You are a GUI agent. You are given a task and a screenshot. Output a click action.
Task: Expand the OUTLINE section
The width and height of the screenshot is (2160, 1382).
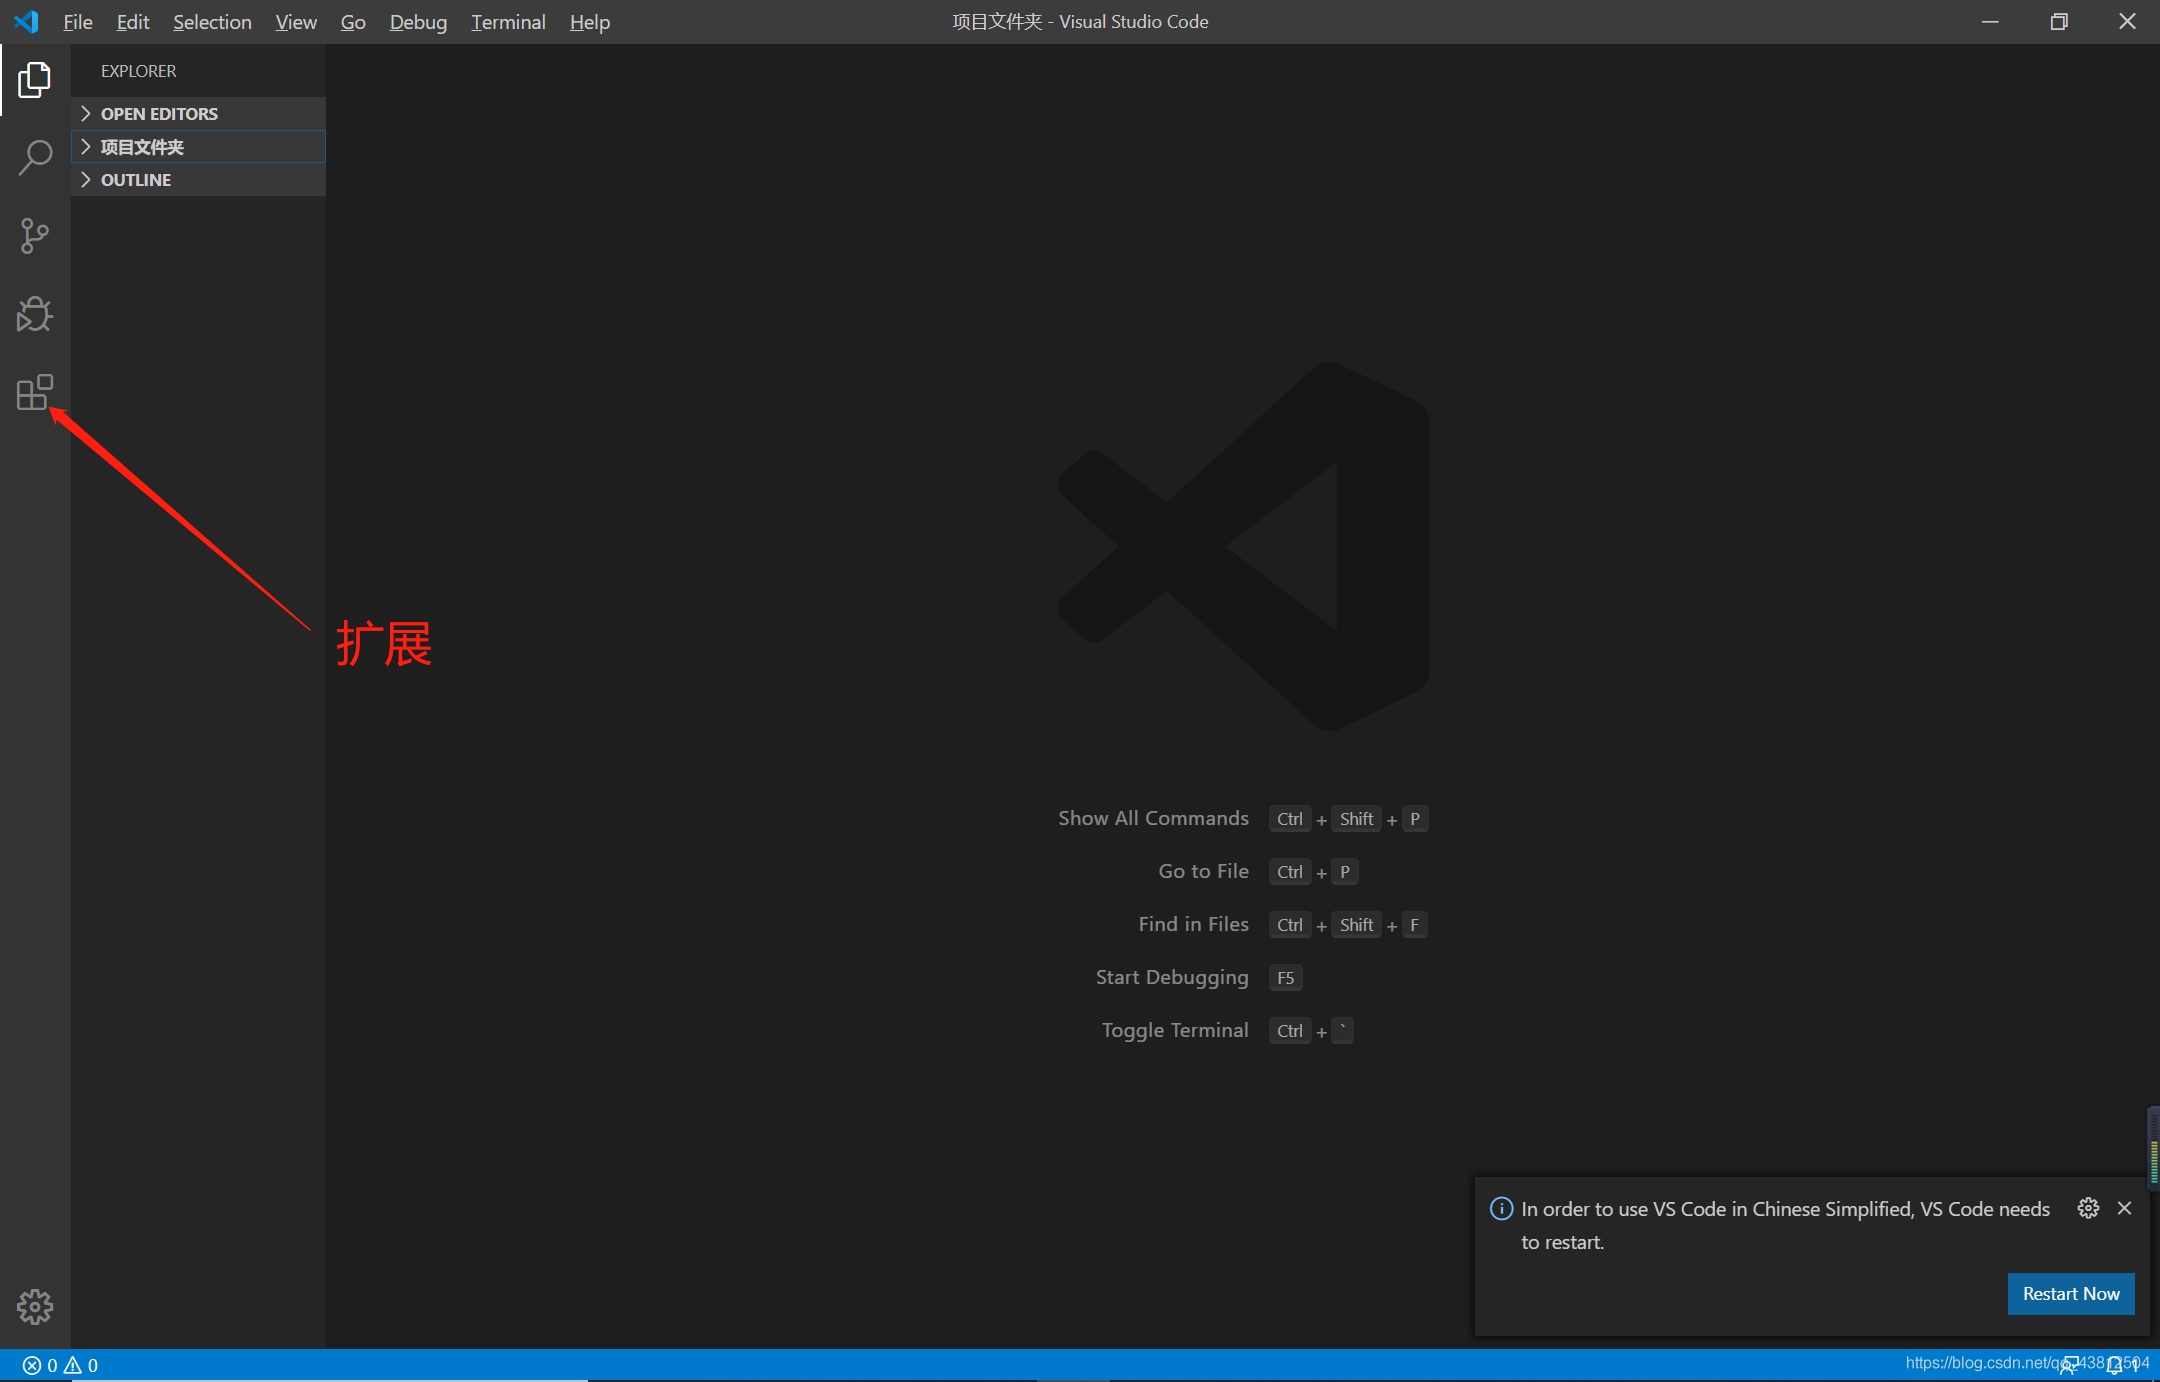click(x=198, y=179)
